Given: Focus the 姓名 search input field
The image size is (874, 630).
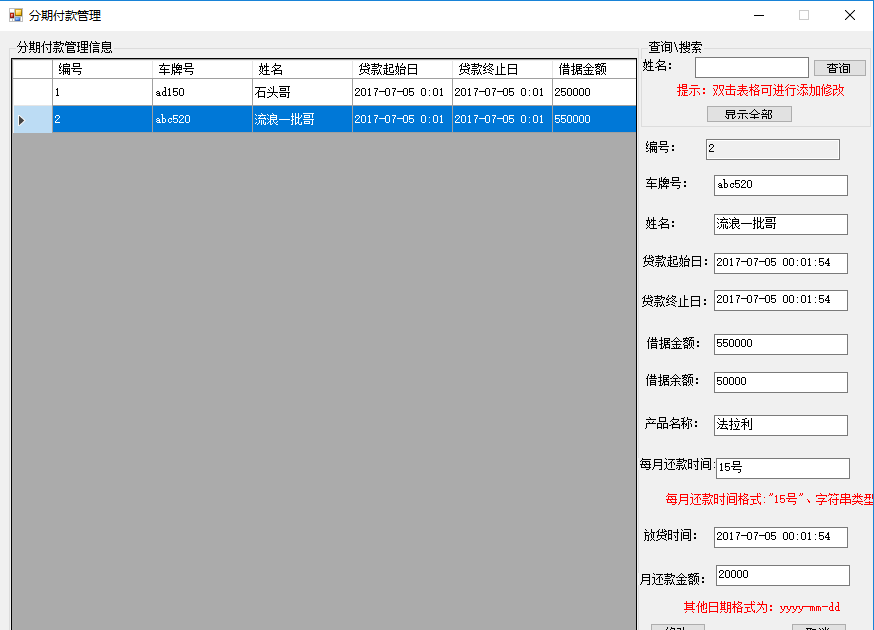Looking at the screenshot, I should coord(751,67).
